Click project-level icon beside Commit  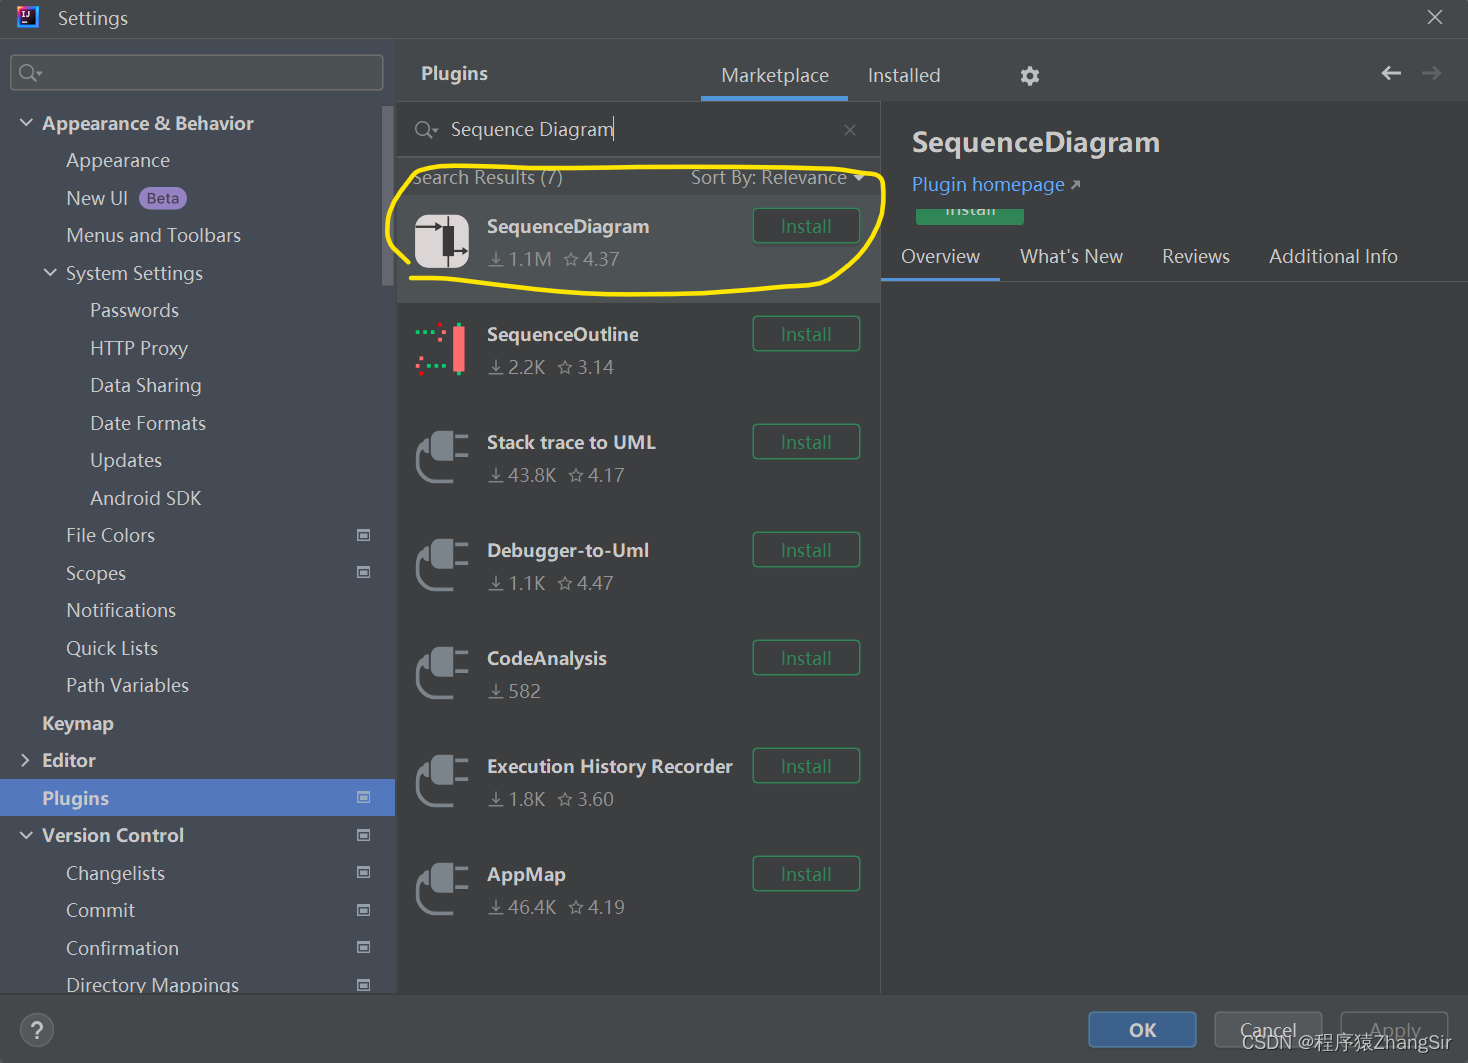tap(364, 910)
